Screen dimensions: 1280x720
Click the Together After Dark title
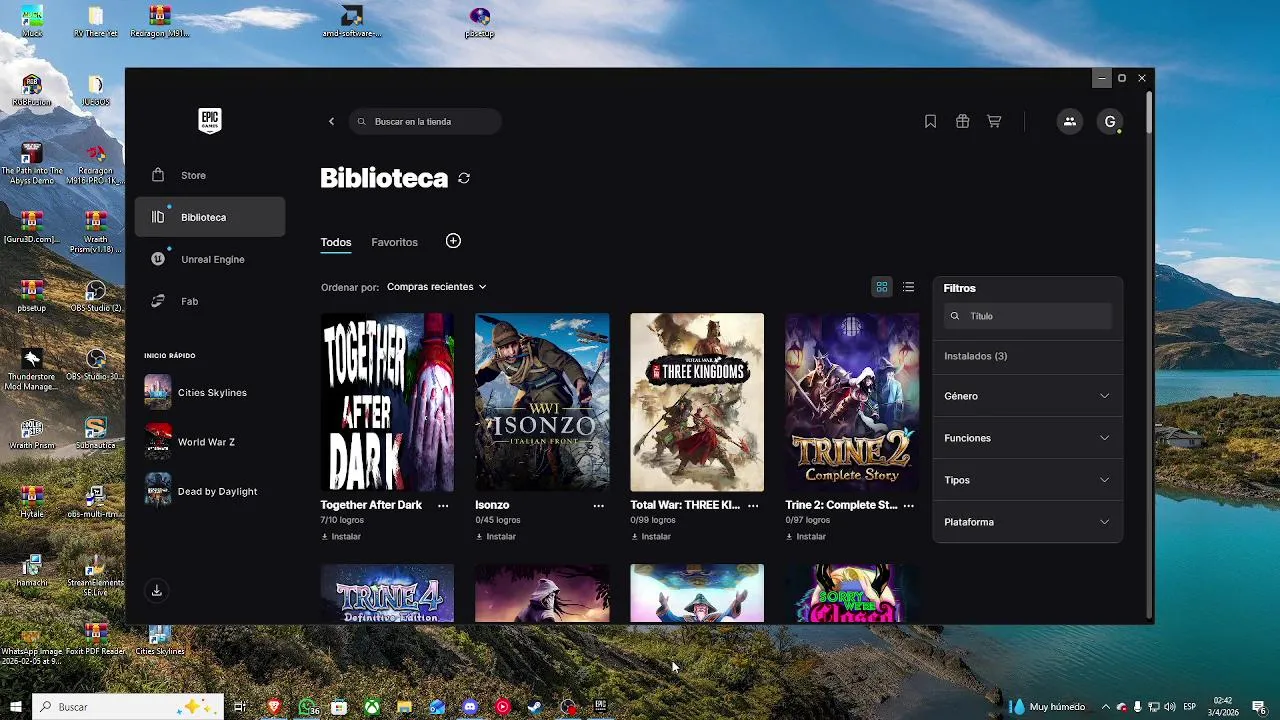(x=371, y=505)
